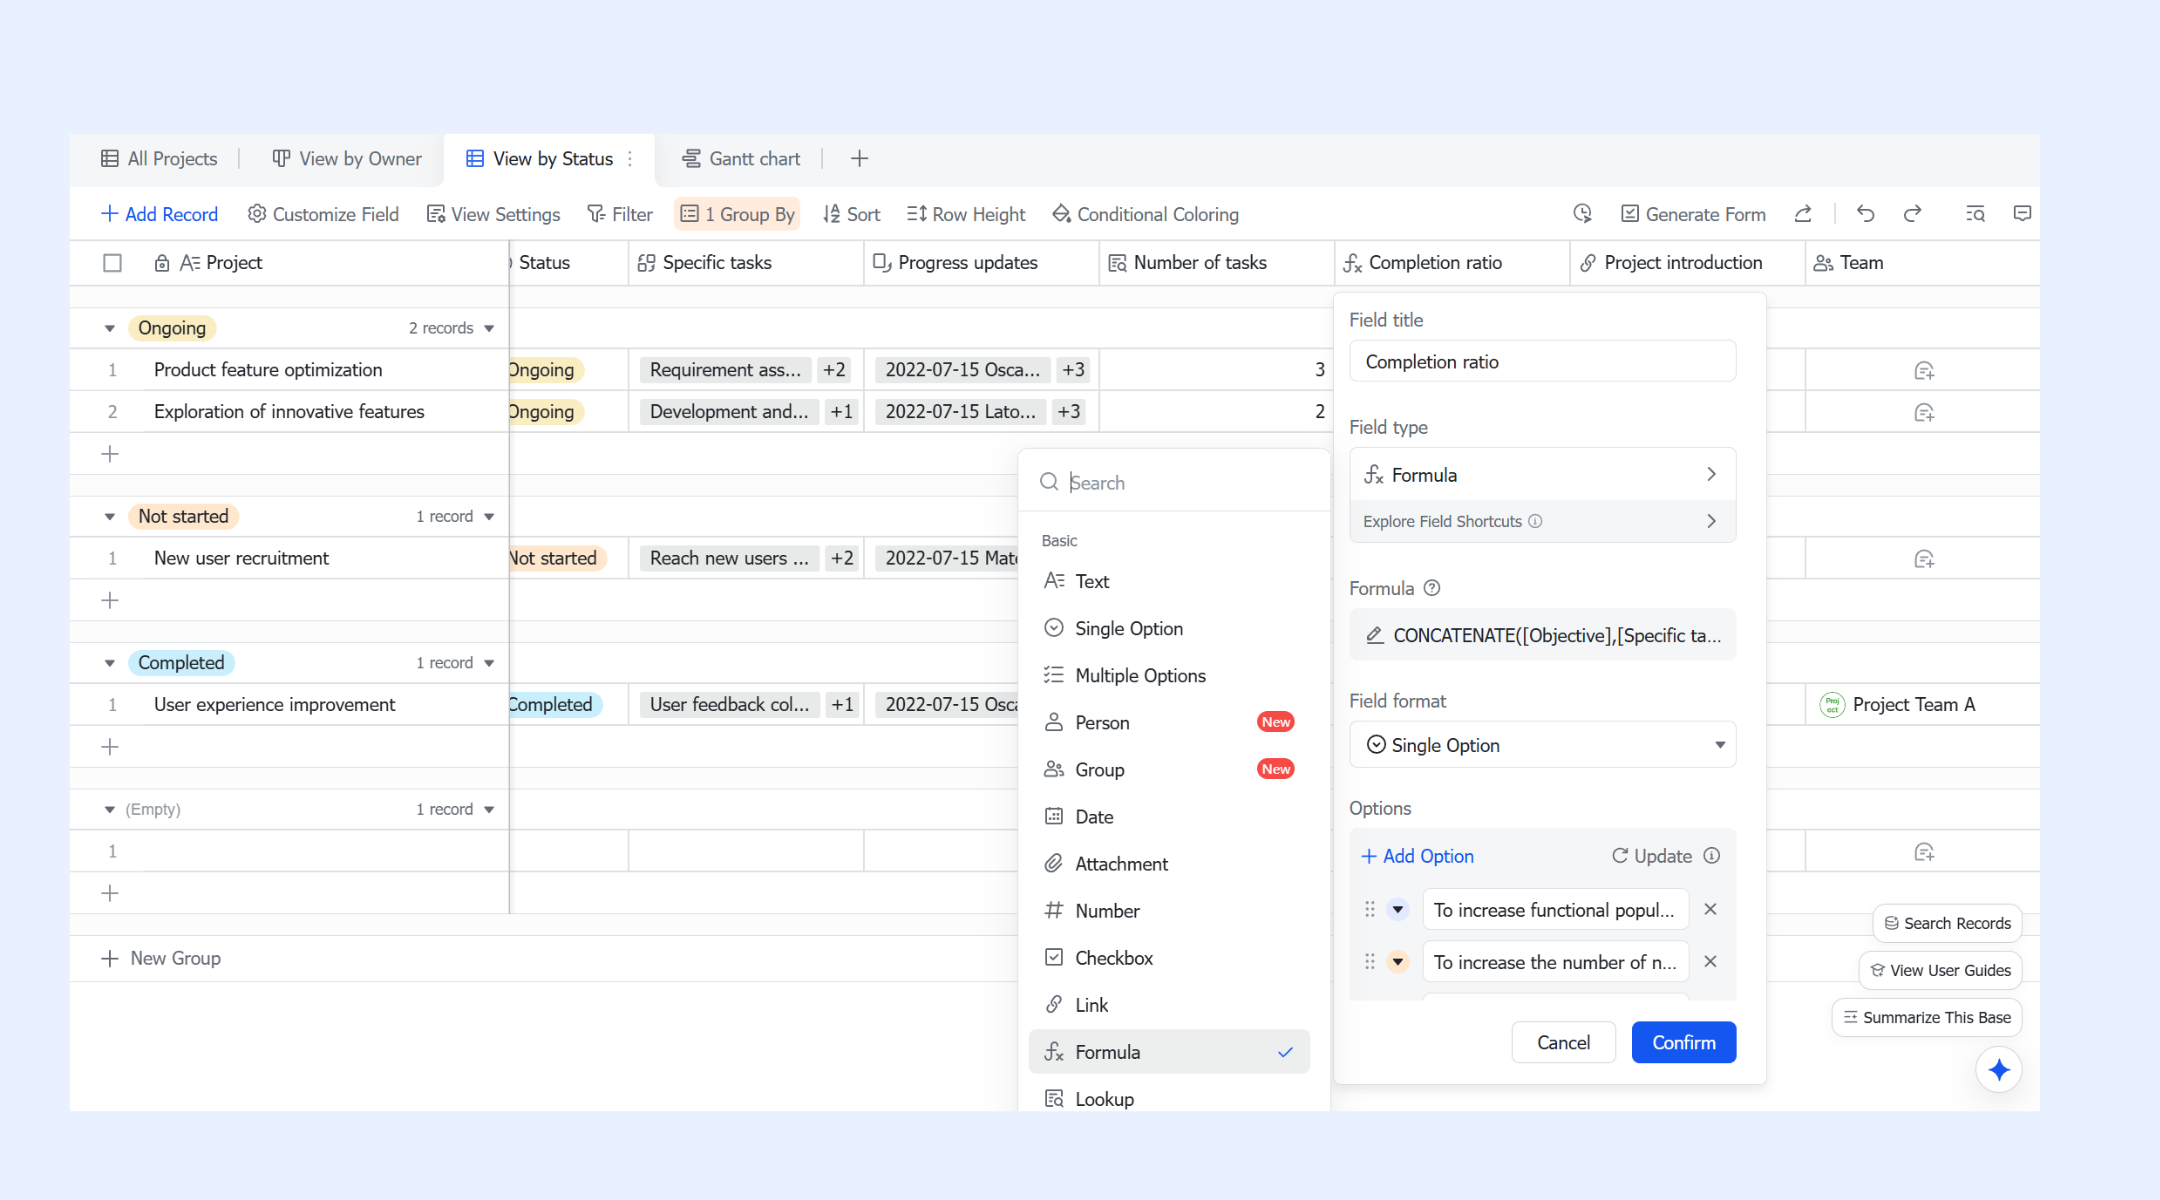Viewport: 2160px width, 1200px height.
Task: Click the field type Search box
Action: click(1174, 482)
